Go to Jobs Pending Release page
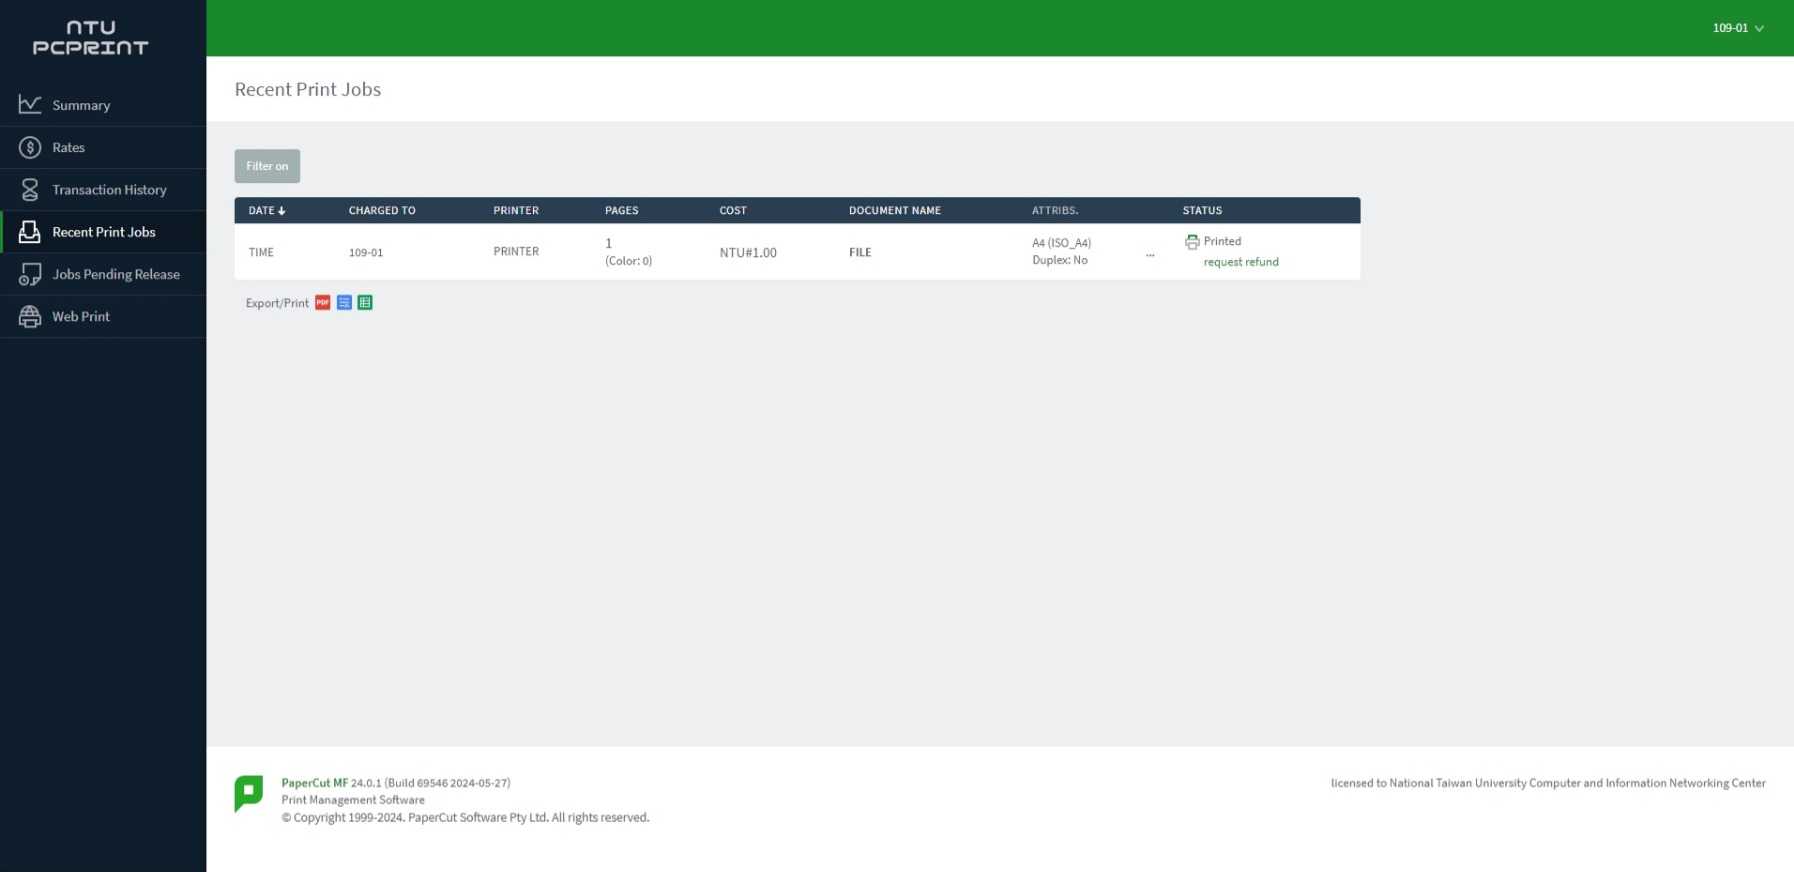The image size is (1794, 872). pyautogui.click(x=115, y=274)
